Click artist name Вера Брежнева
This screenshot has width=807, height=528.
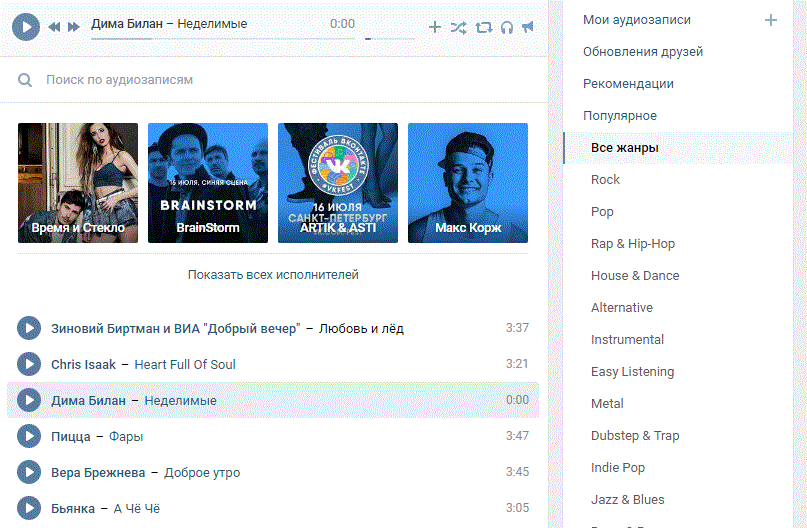98,472
